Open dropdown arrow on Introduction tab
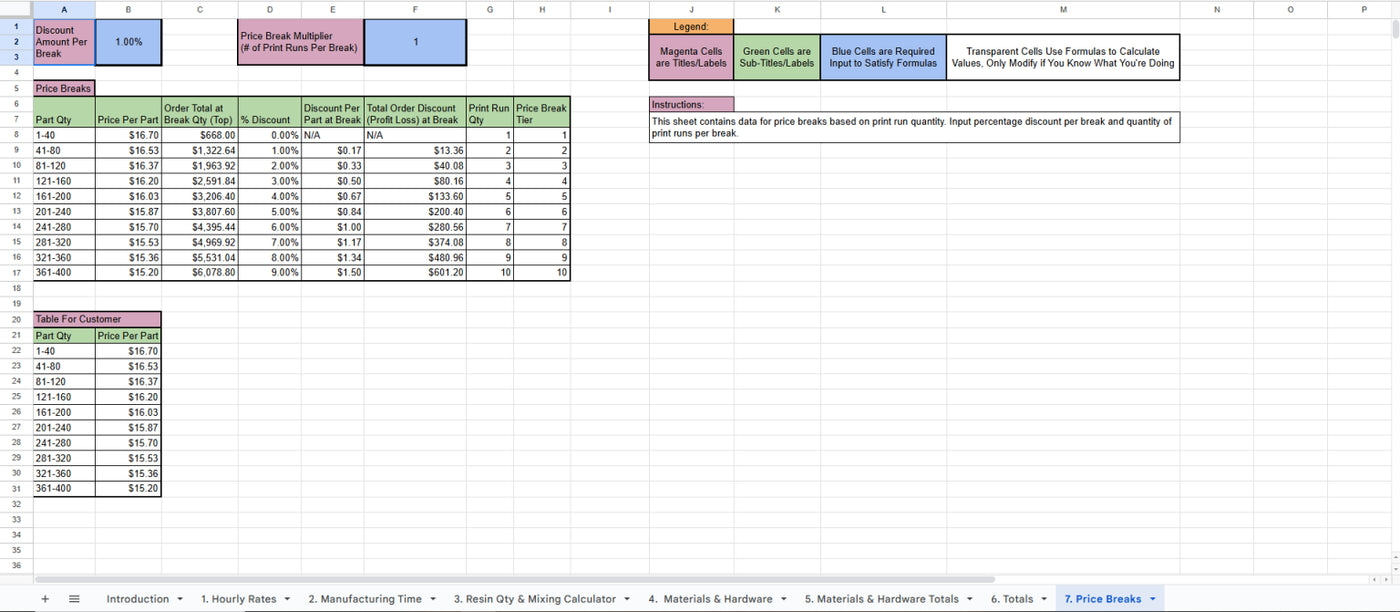 pyautogui.click(x=180, y=599)
